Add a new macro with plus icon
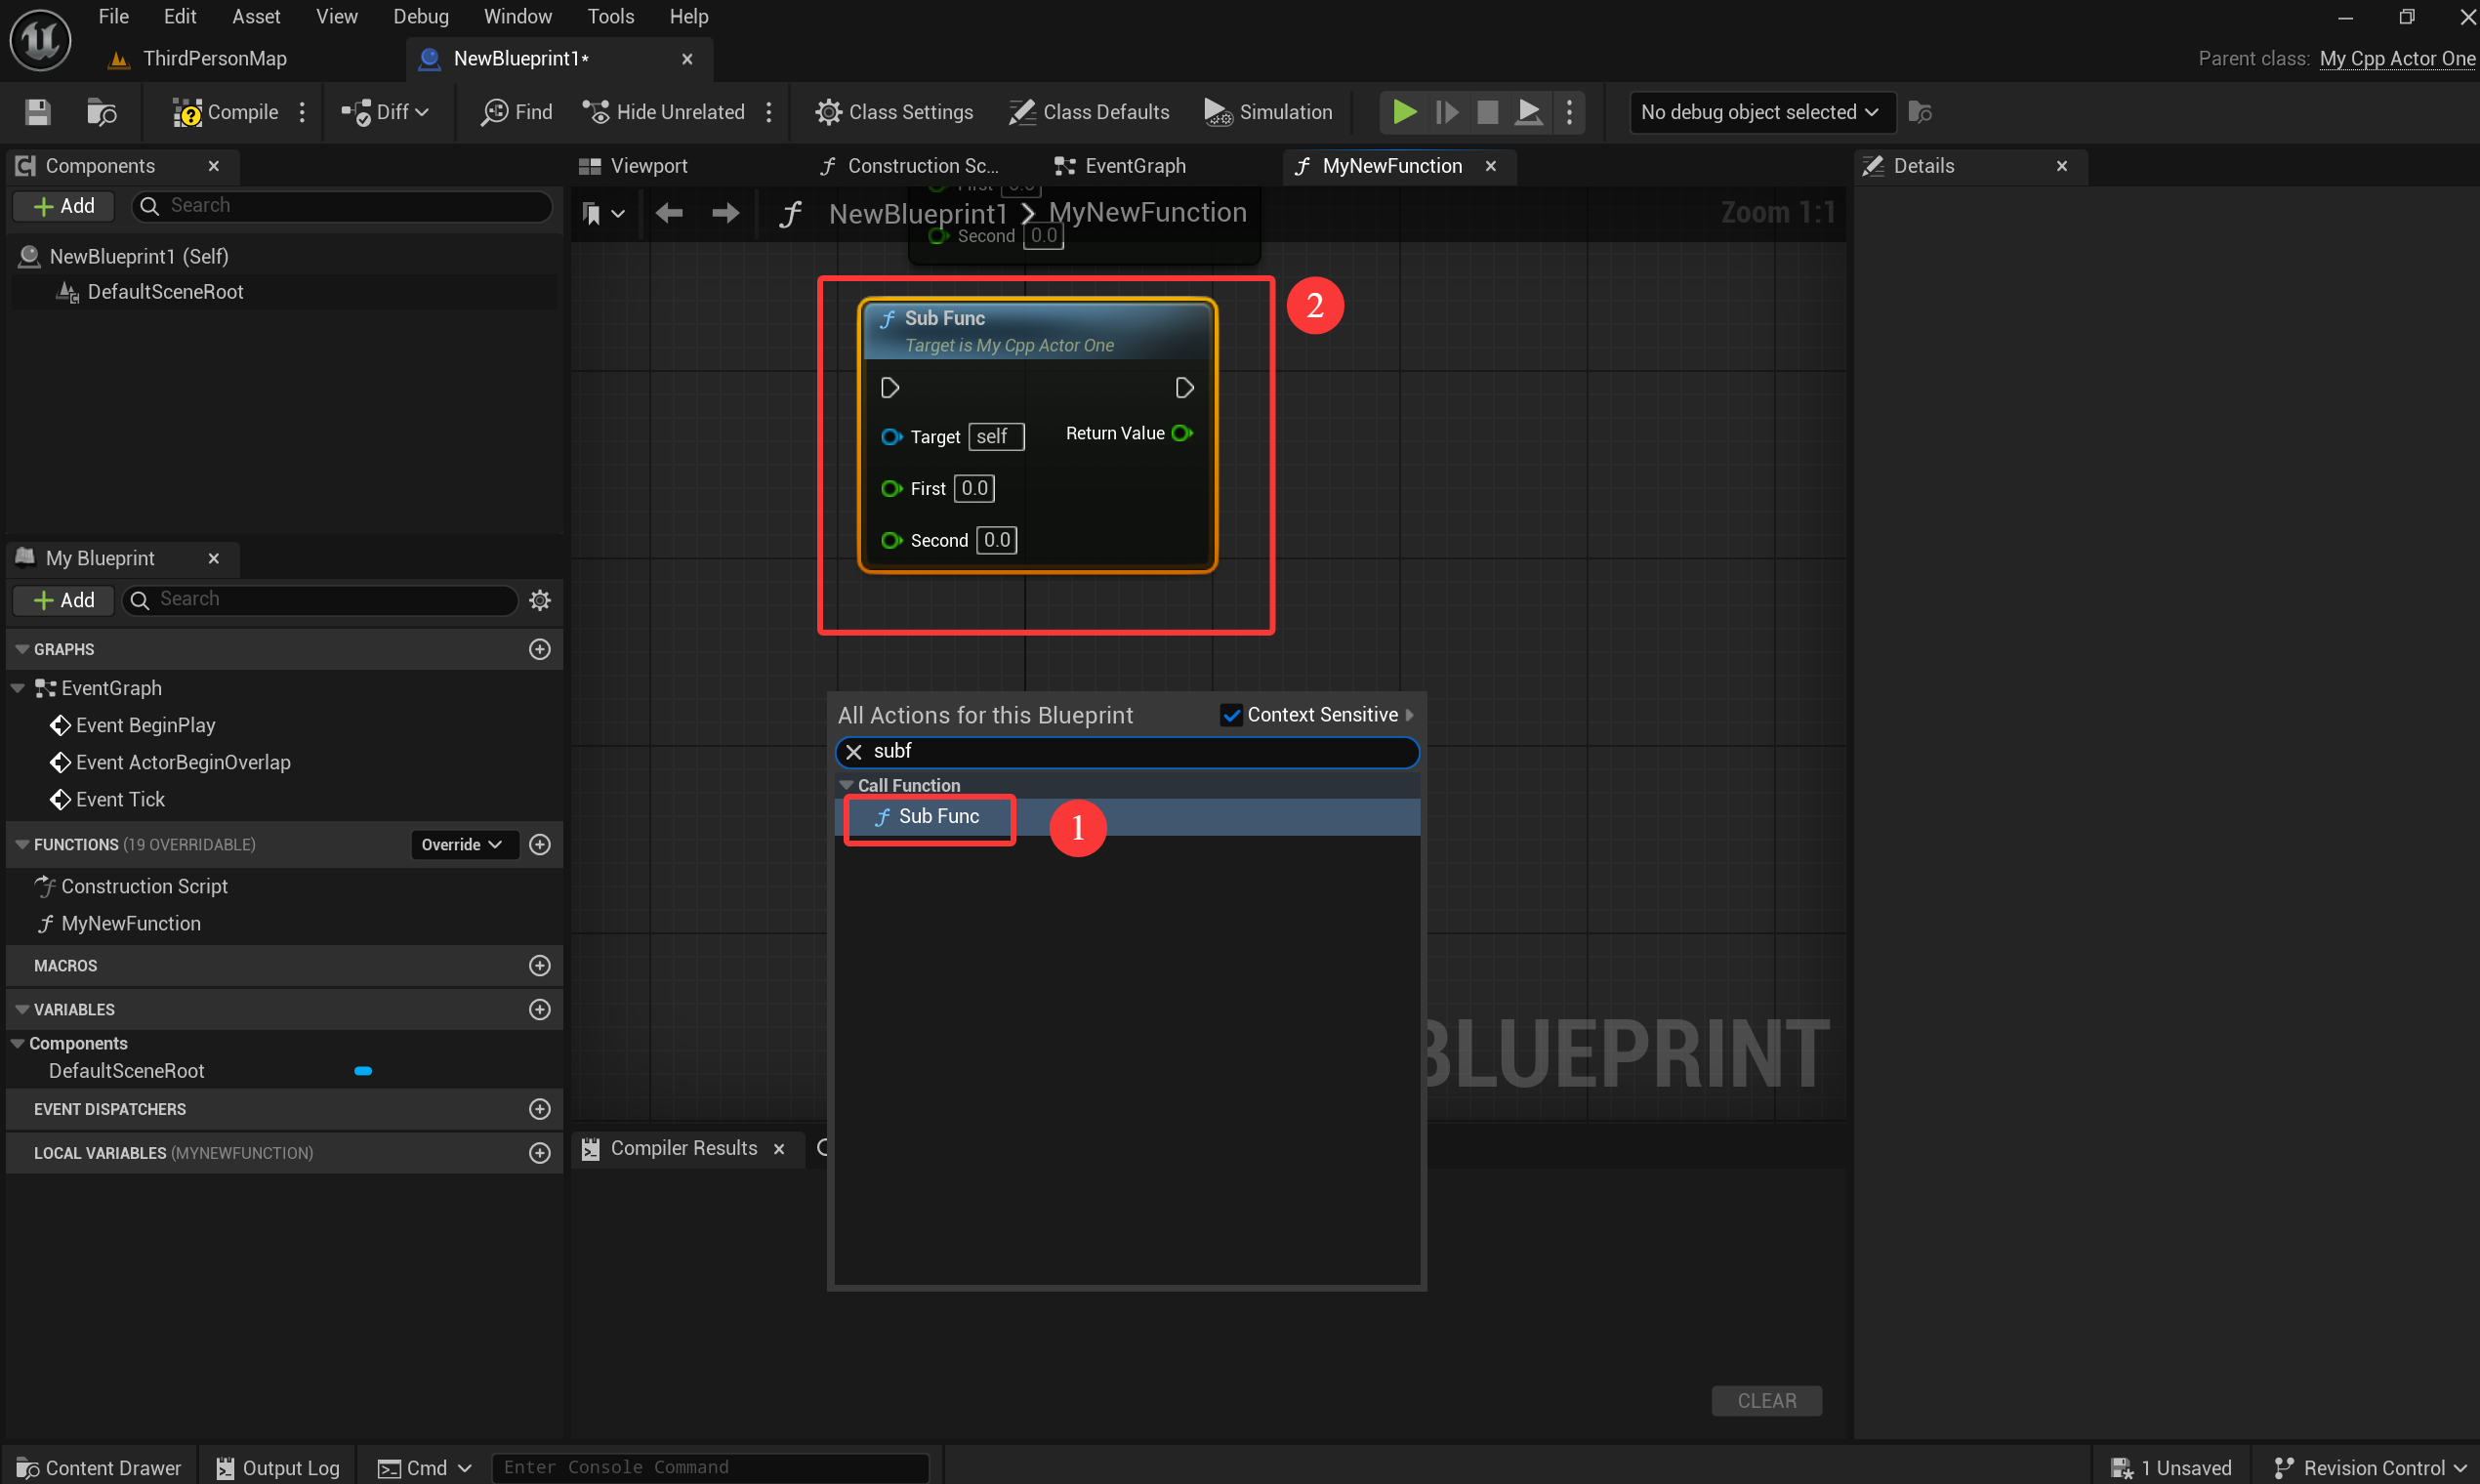 coord(540,965)
